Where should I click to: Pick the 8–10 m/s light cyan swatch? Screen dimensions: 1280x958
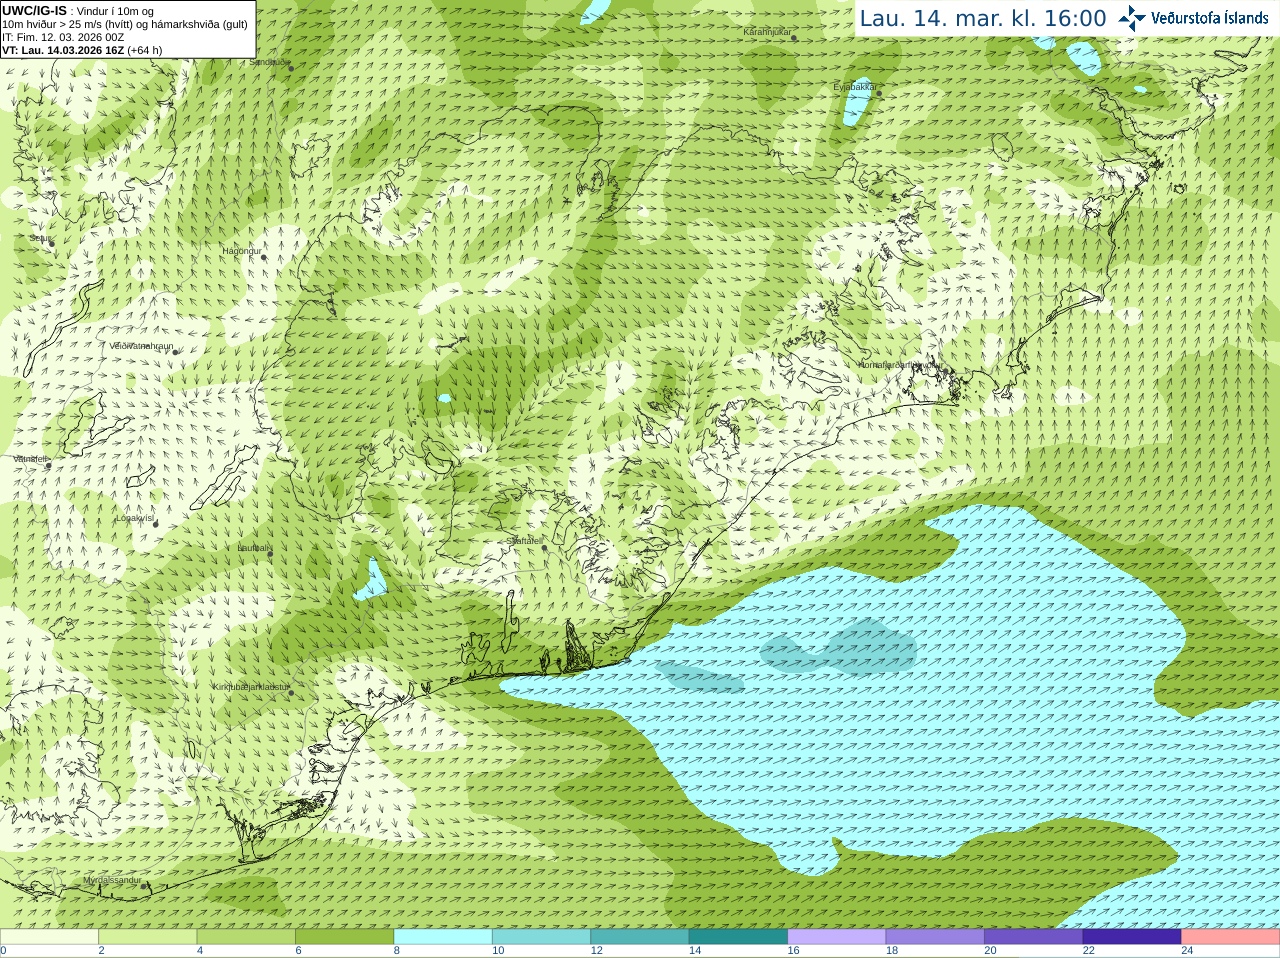point(443,937)
